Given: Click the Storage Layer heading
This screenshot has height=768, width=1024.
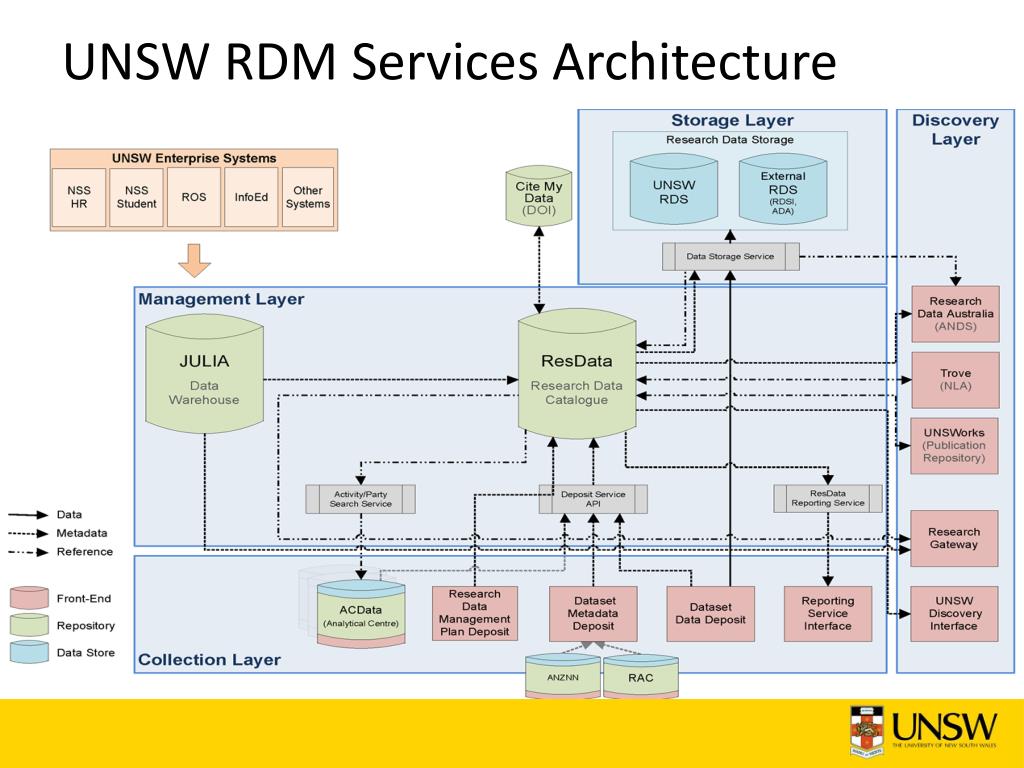Looking at the screenshot, I should point(732,120).
